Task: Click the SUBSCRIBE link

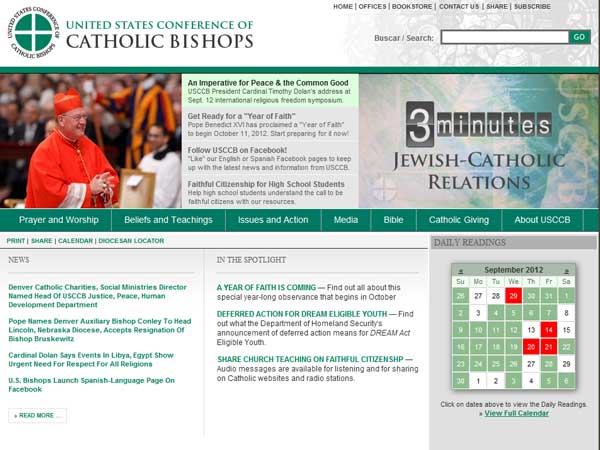Action: 532,7
